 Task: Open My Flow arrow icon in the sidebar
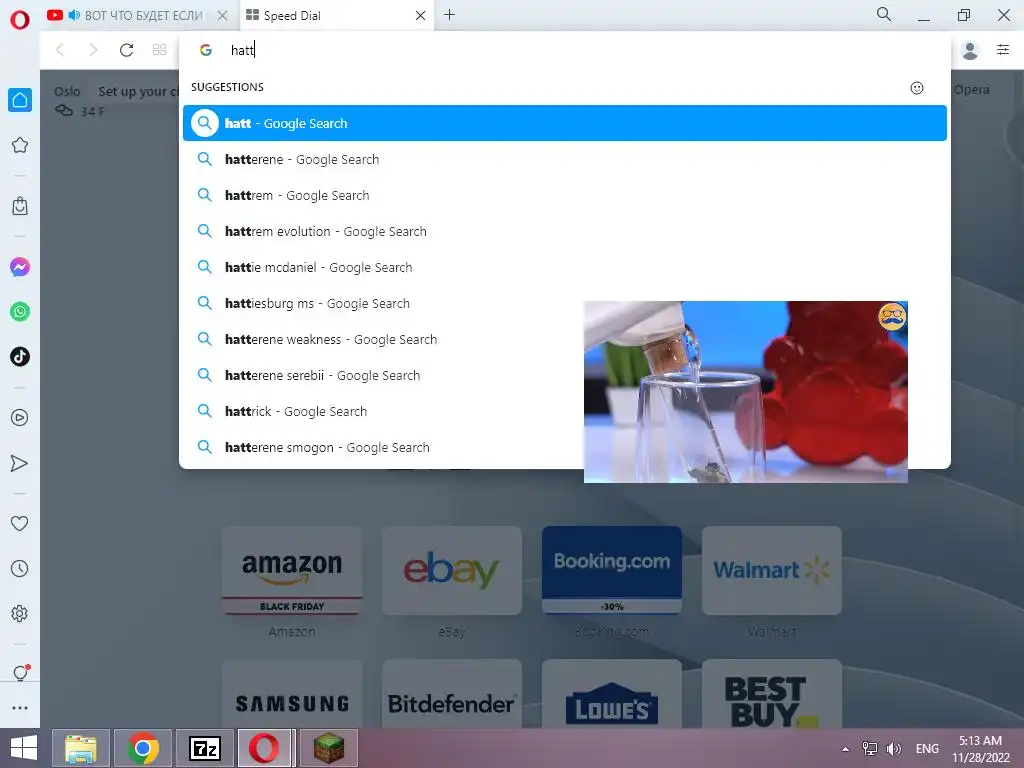tap(20, 463)
